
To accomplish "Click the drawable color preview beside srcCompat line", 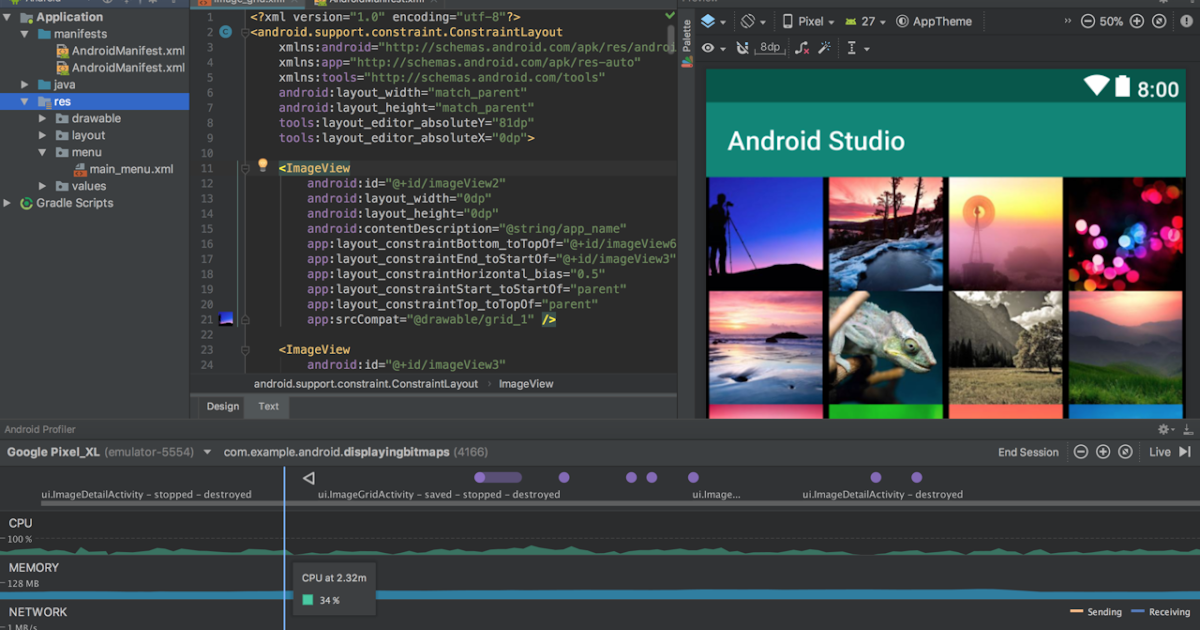I will (227, 320).
